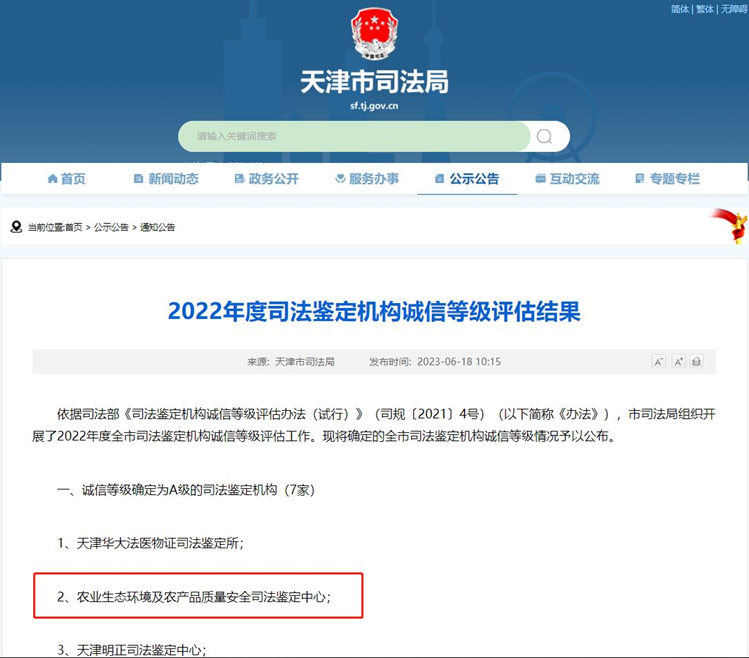Click the heading 诚信等级确定为A级的司法鉴定机构
The image size is (749, 658).
180,490
